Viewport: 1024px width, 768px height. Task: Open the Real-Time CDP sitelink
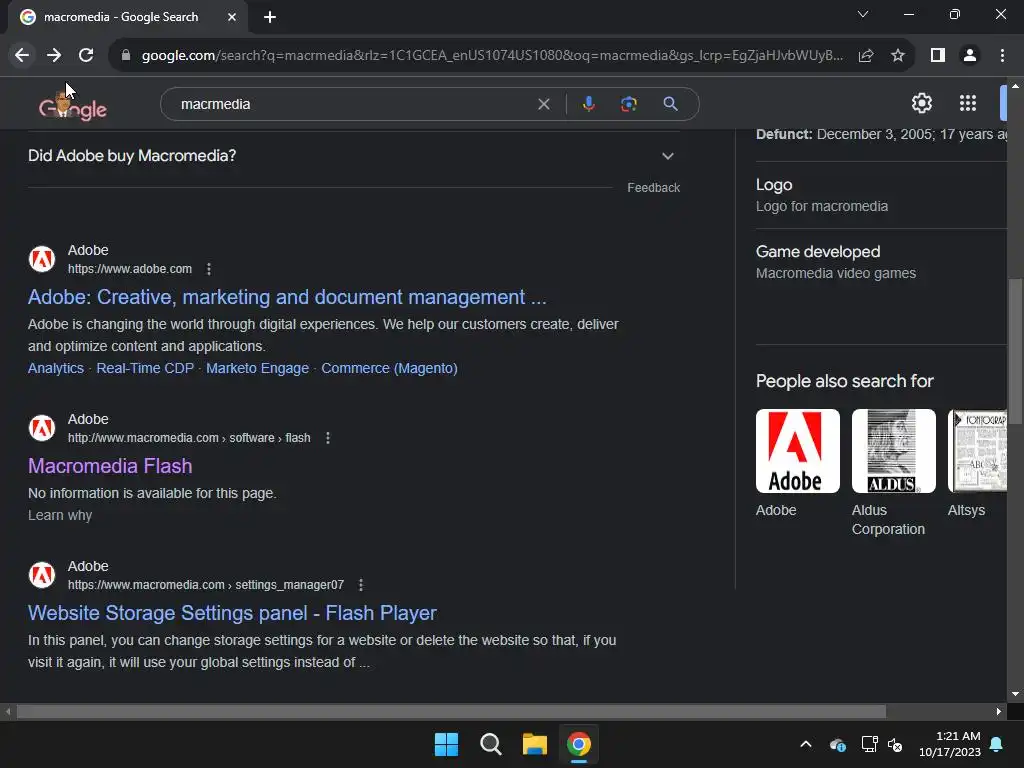click(x=145, y=368)
